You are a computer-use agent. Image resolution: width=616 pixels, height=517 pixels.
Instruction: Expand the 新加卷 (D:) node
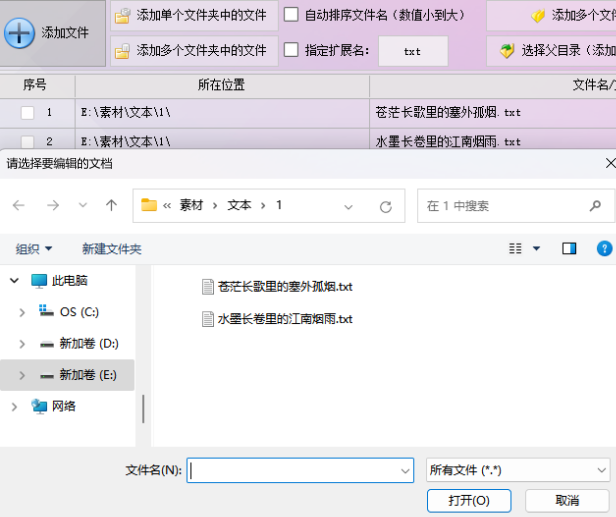[22, 344]
